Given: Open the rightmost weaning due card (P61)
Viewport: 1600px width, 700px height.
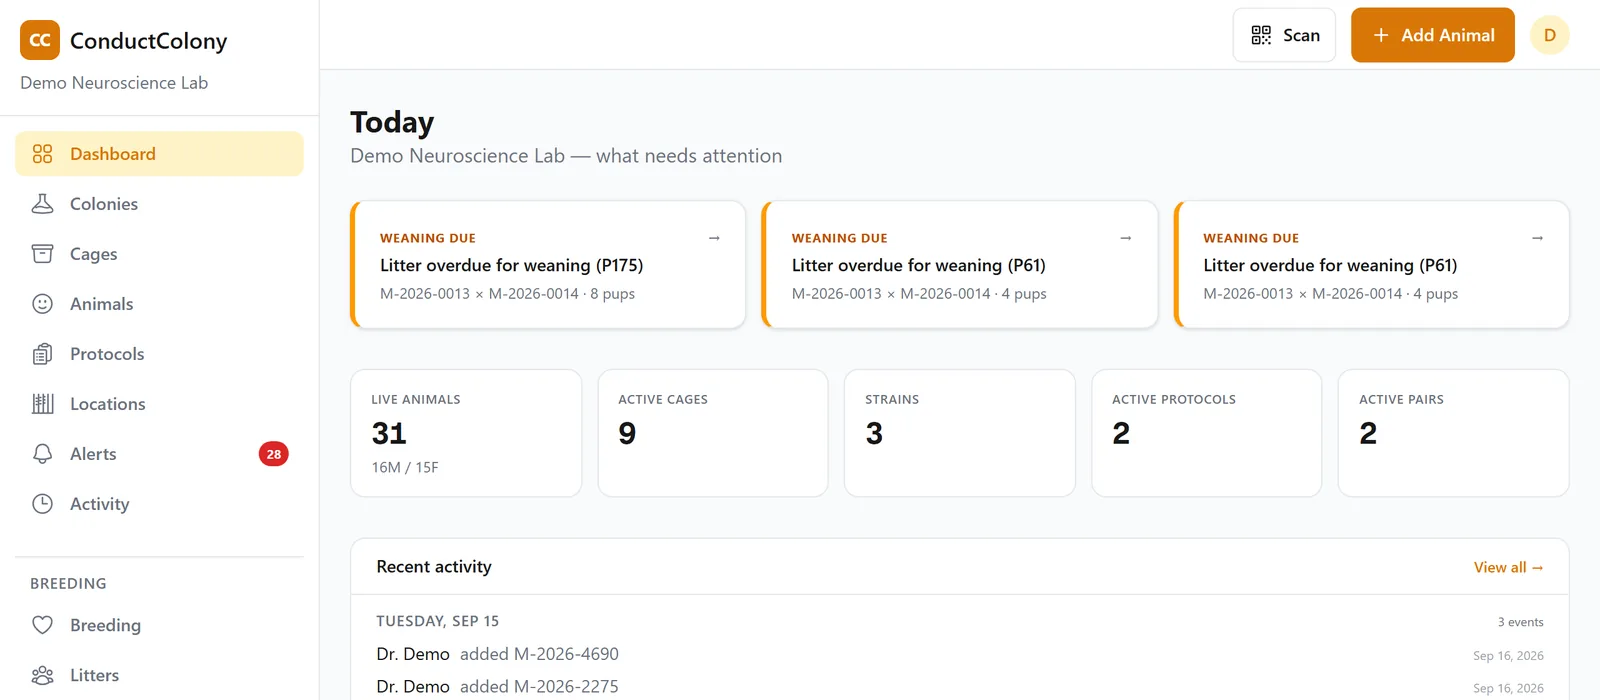Looking at the screenshot, I should (1372, 264).
